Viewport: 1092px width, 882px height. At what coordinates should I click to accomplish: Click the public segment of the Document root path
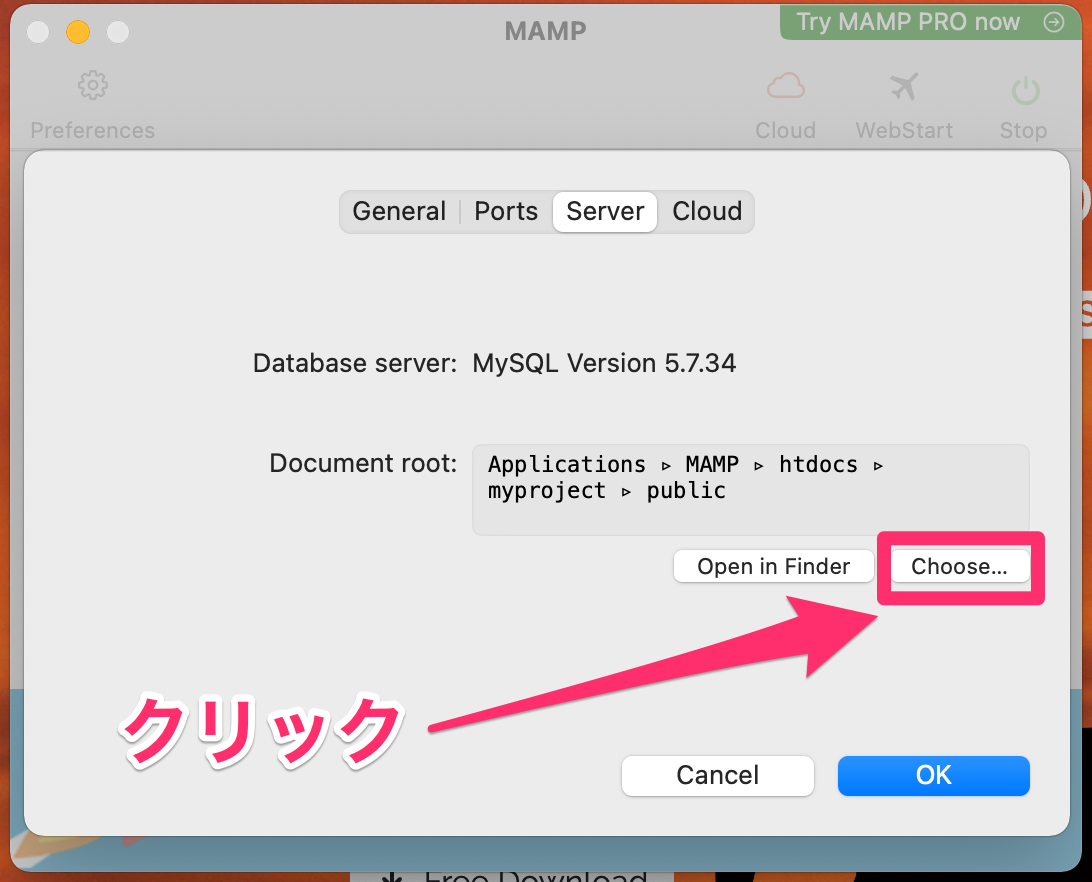coord(686,490)
